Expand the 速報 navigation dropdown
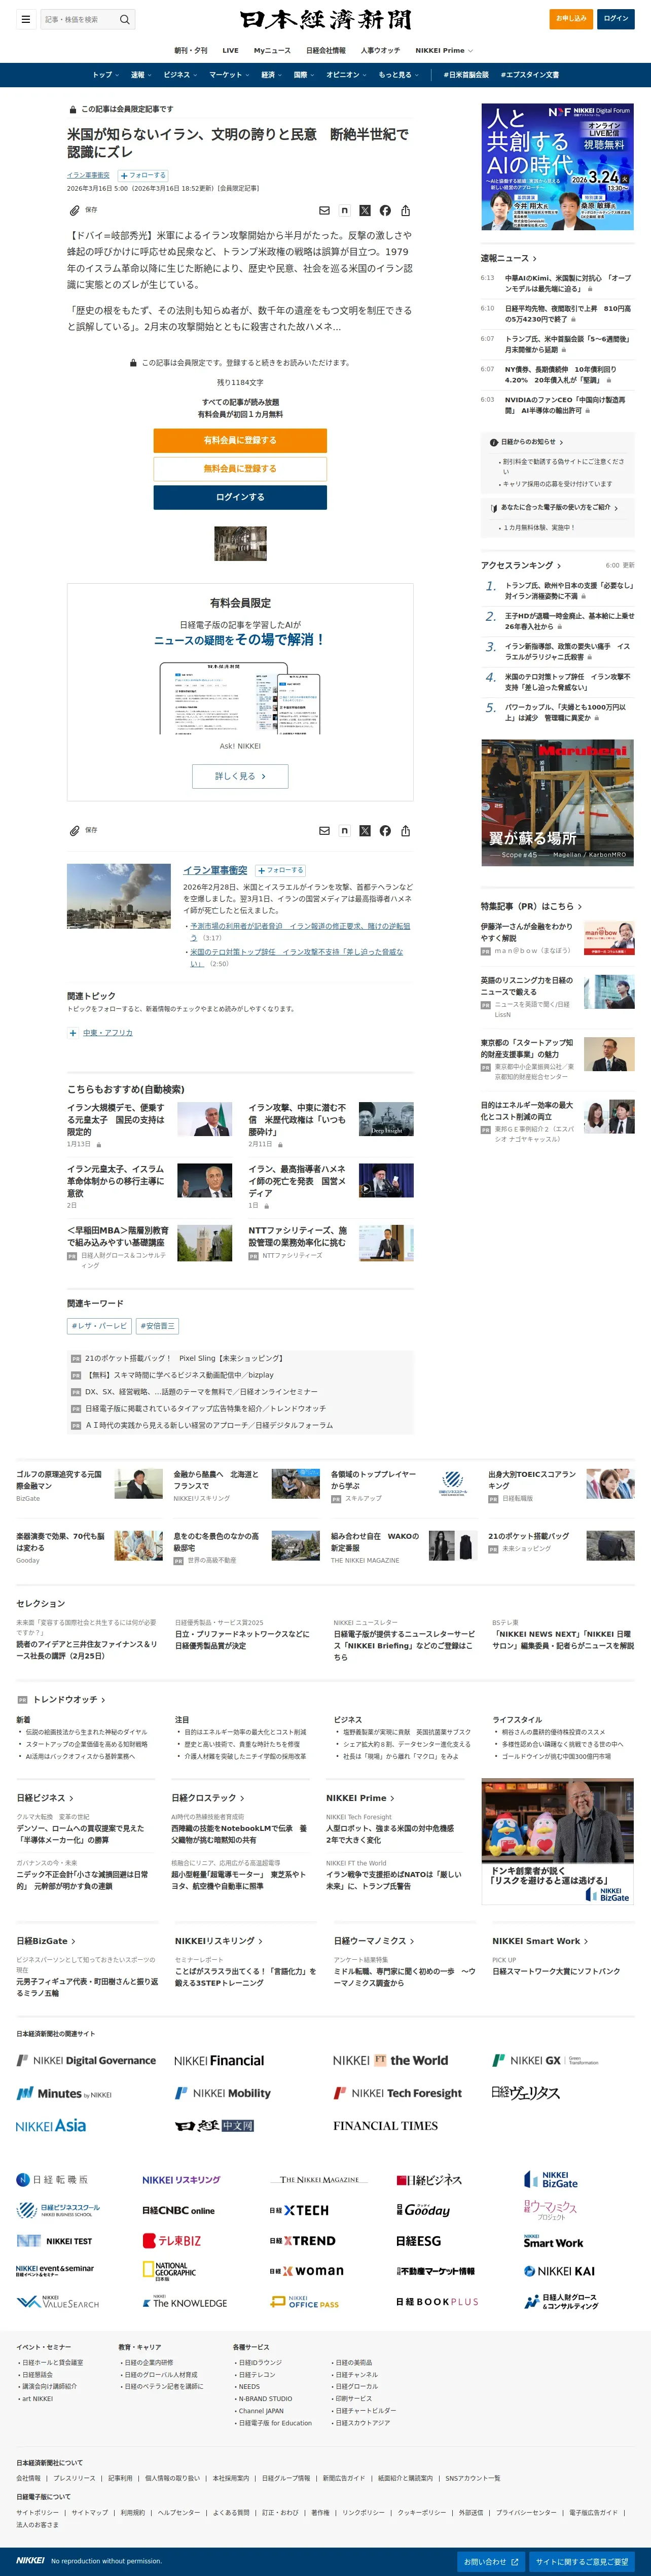 click(x=141, y=75)
